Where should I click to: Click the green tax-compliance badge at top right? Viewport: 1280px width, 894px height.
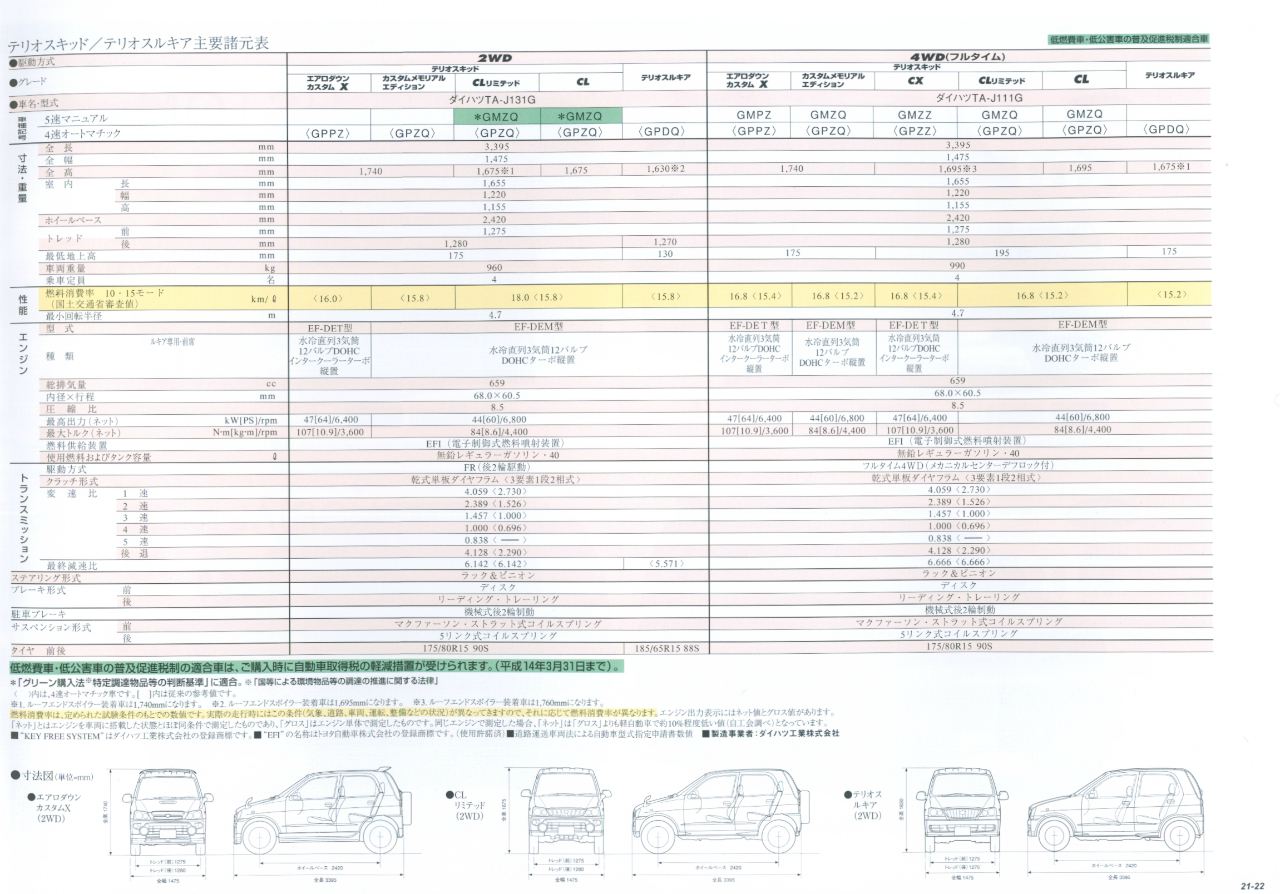[x=1128, y=39]
